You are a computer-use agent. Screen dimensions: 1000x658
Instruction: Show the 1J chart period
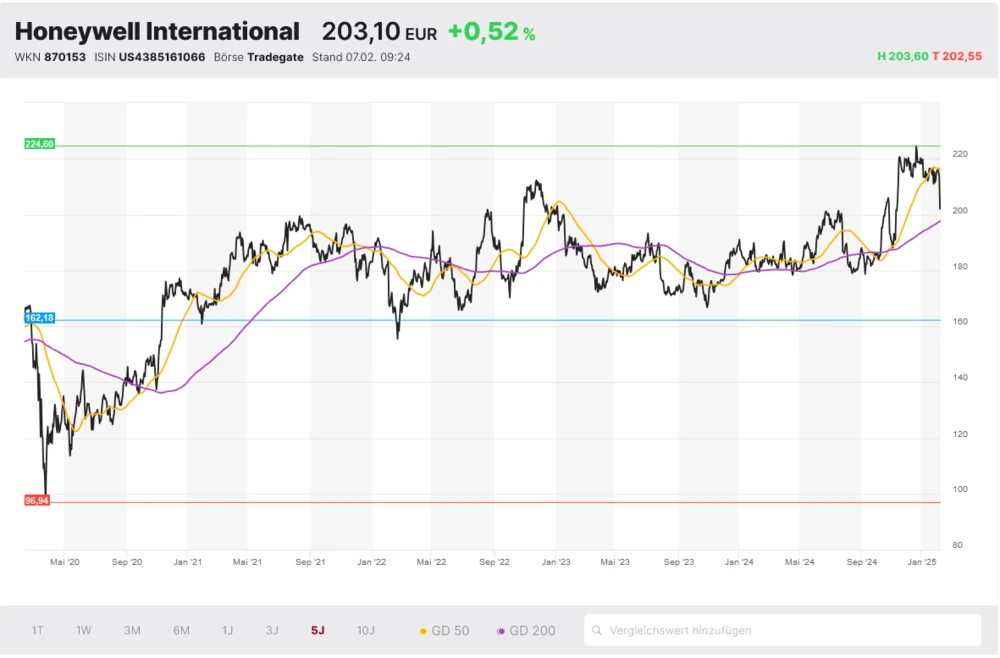pos(227,631)
